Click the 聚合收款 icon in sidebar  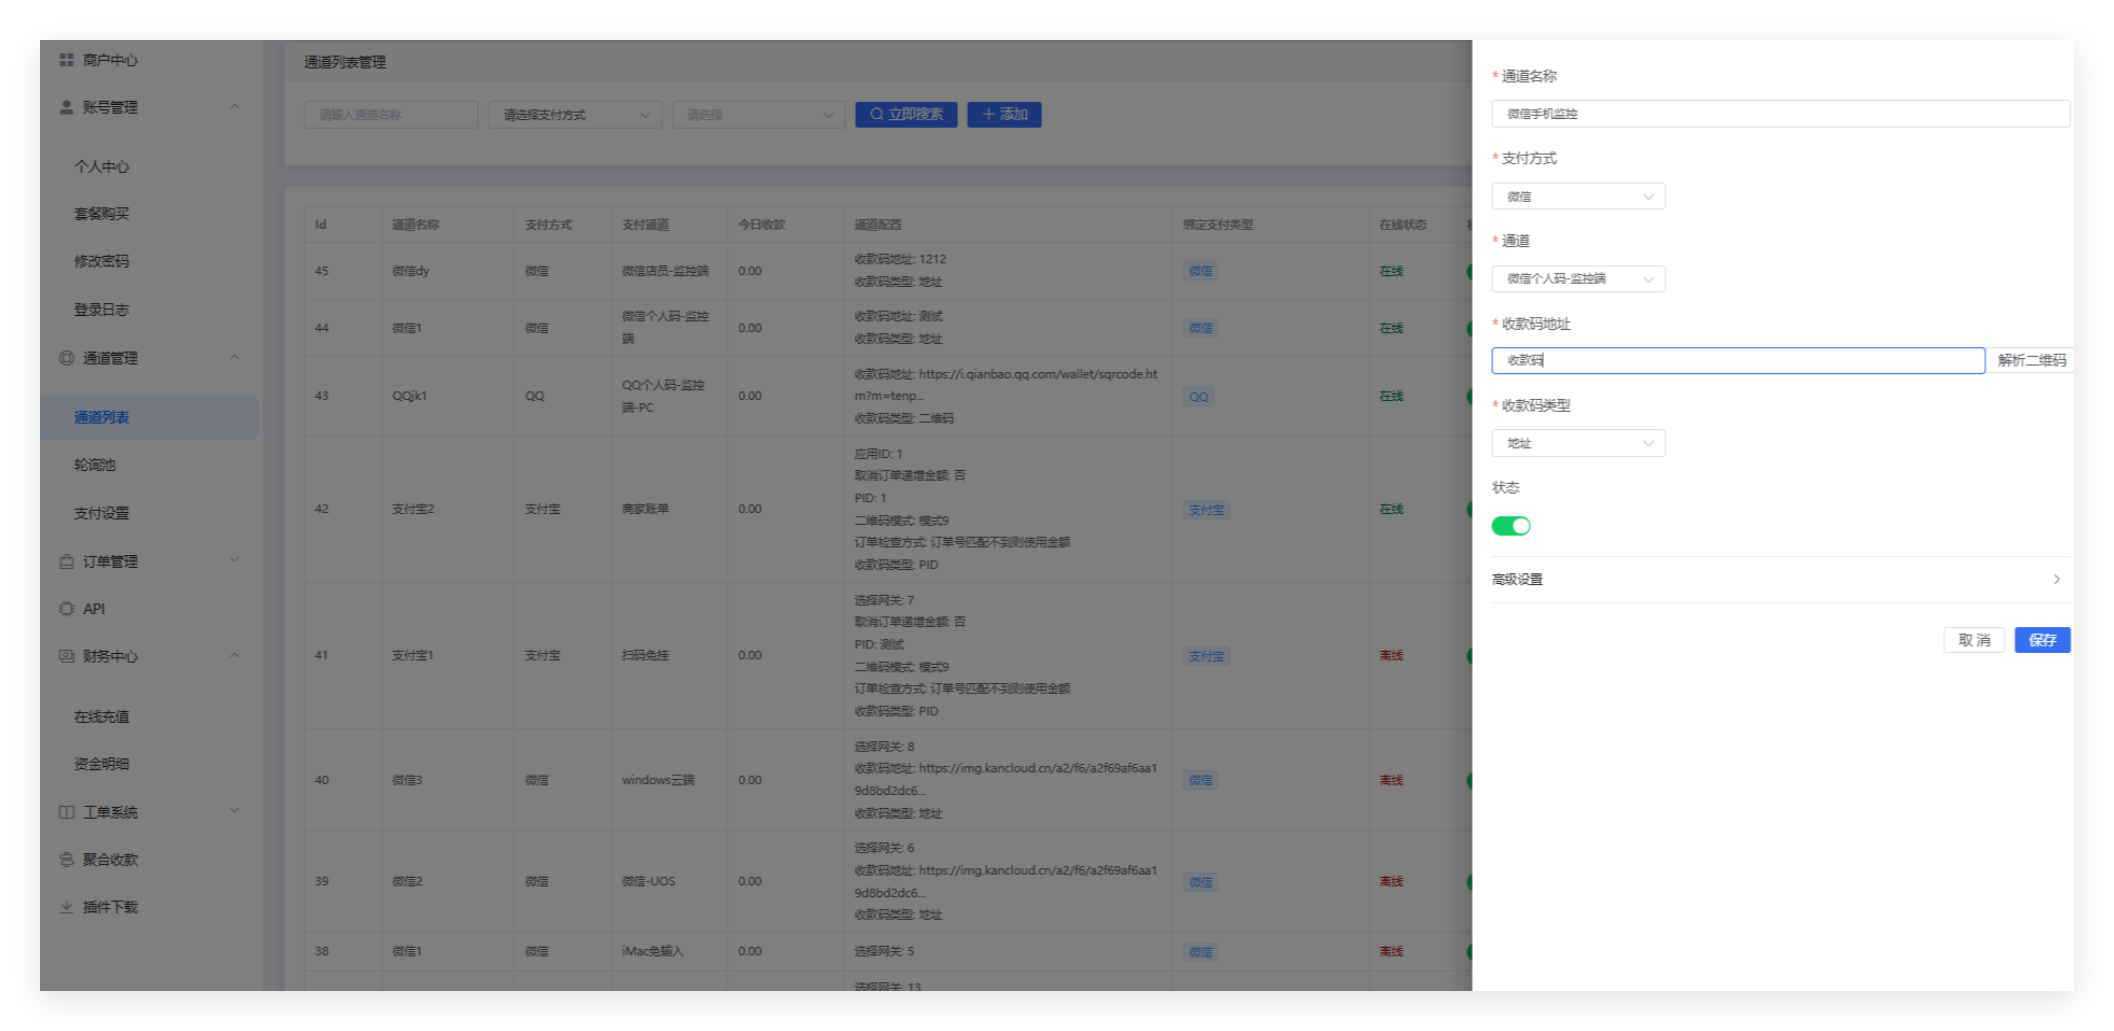(67, 859)
